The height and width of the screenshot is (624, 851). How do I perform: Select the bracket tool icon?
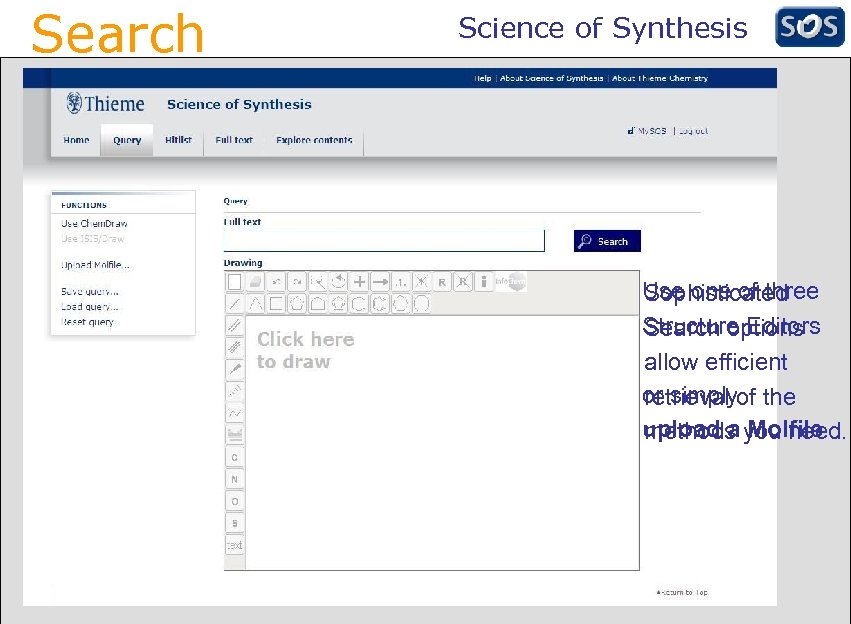click(x=234, y=435)
